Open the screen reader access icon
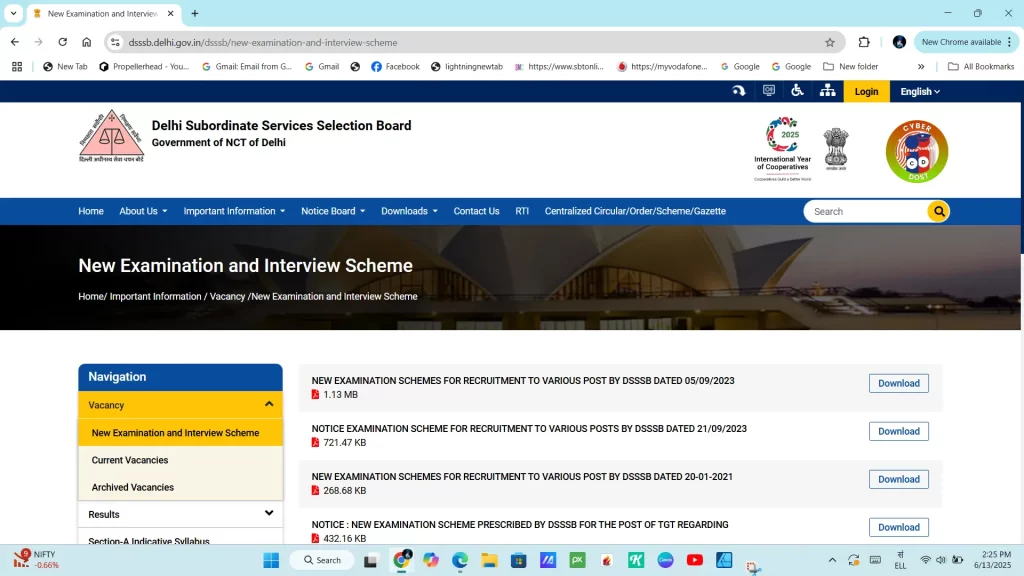1024x576 pixels. 768,91
